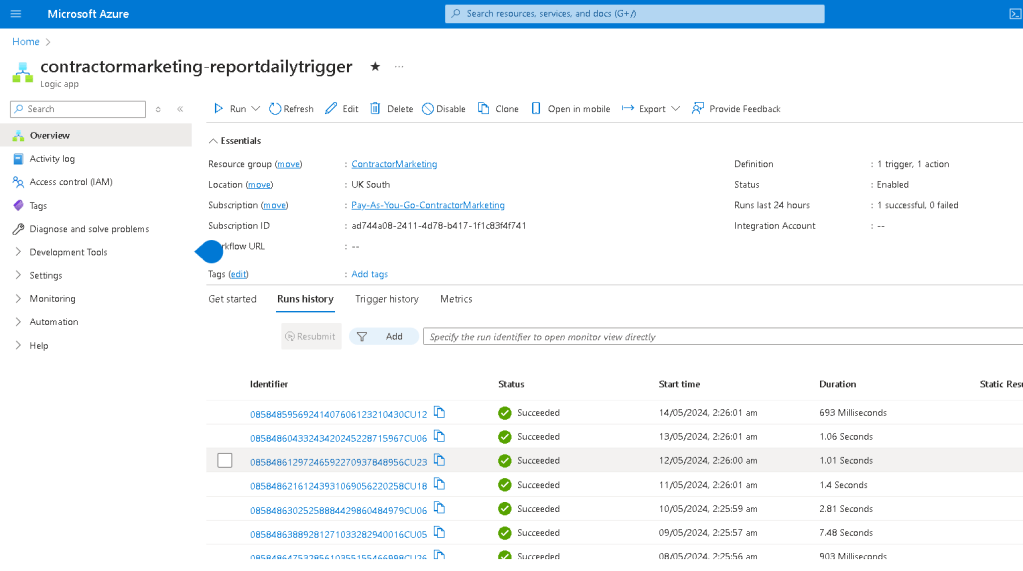The image size is (1023, 571).
Task: Click the global search bar
Action: [x=635, y=14]
